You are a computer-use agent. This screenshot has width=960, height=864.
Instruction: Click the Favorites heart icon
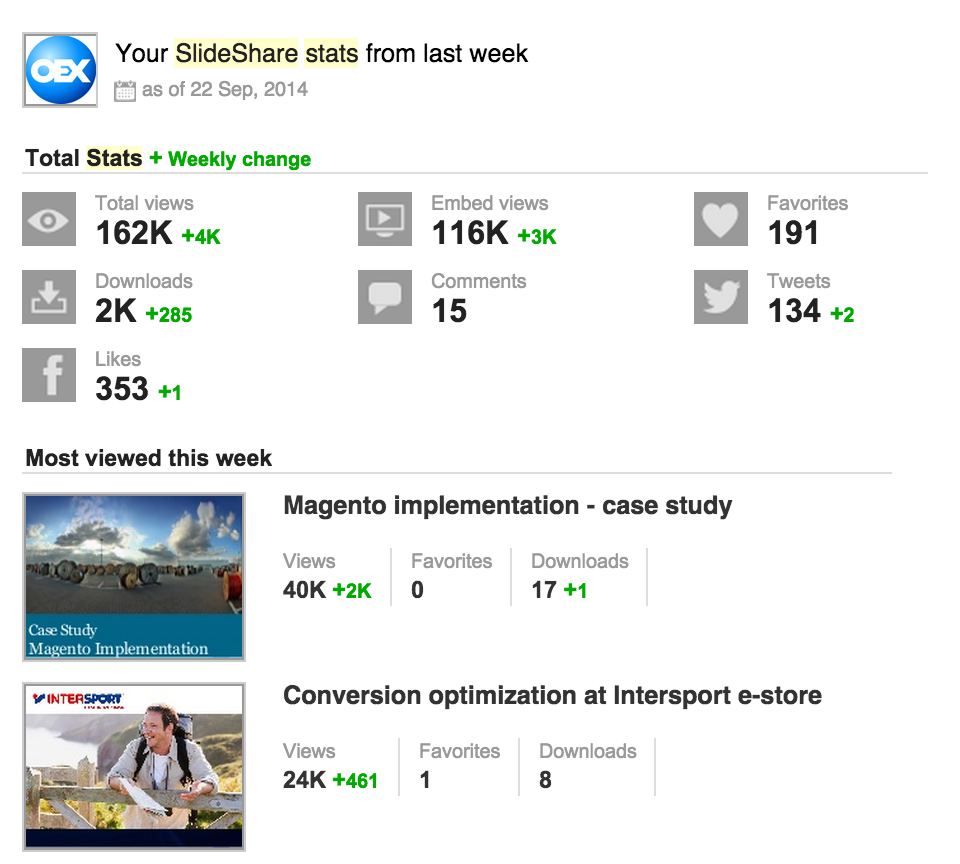pyautogui.click(x=721, y=219)
